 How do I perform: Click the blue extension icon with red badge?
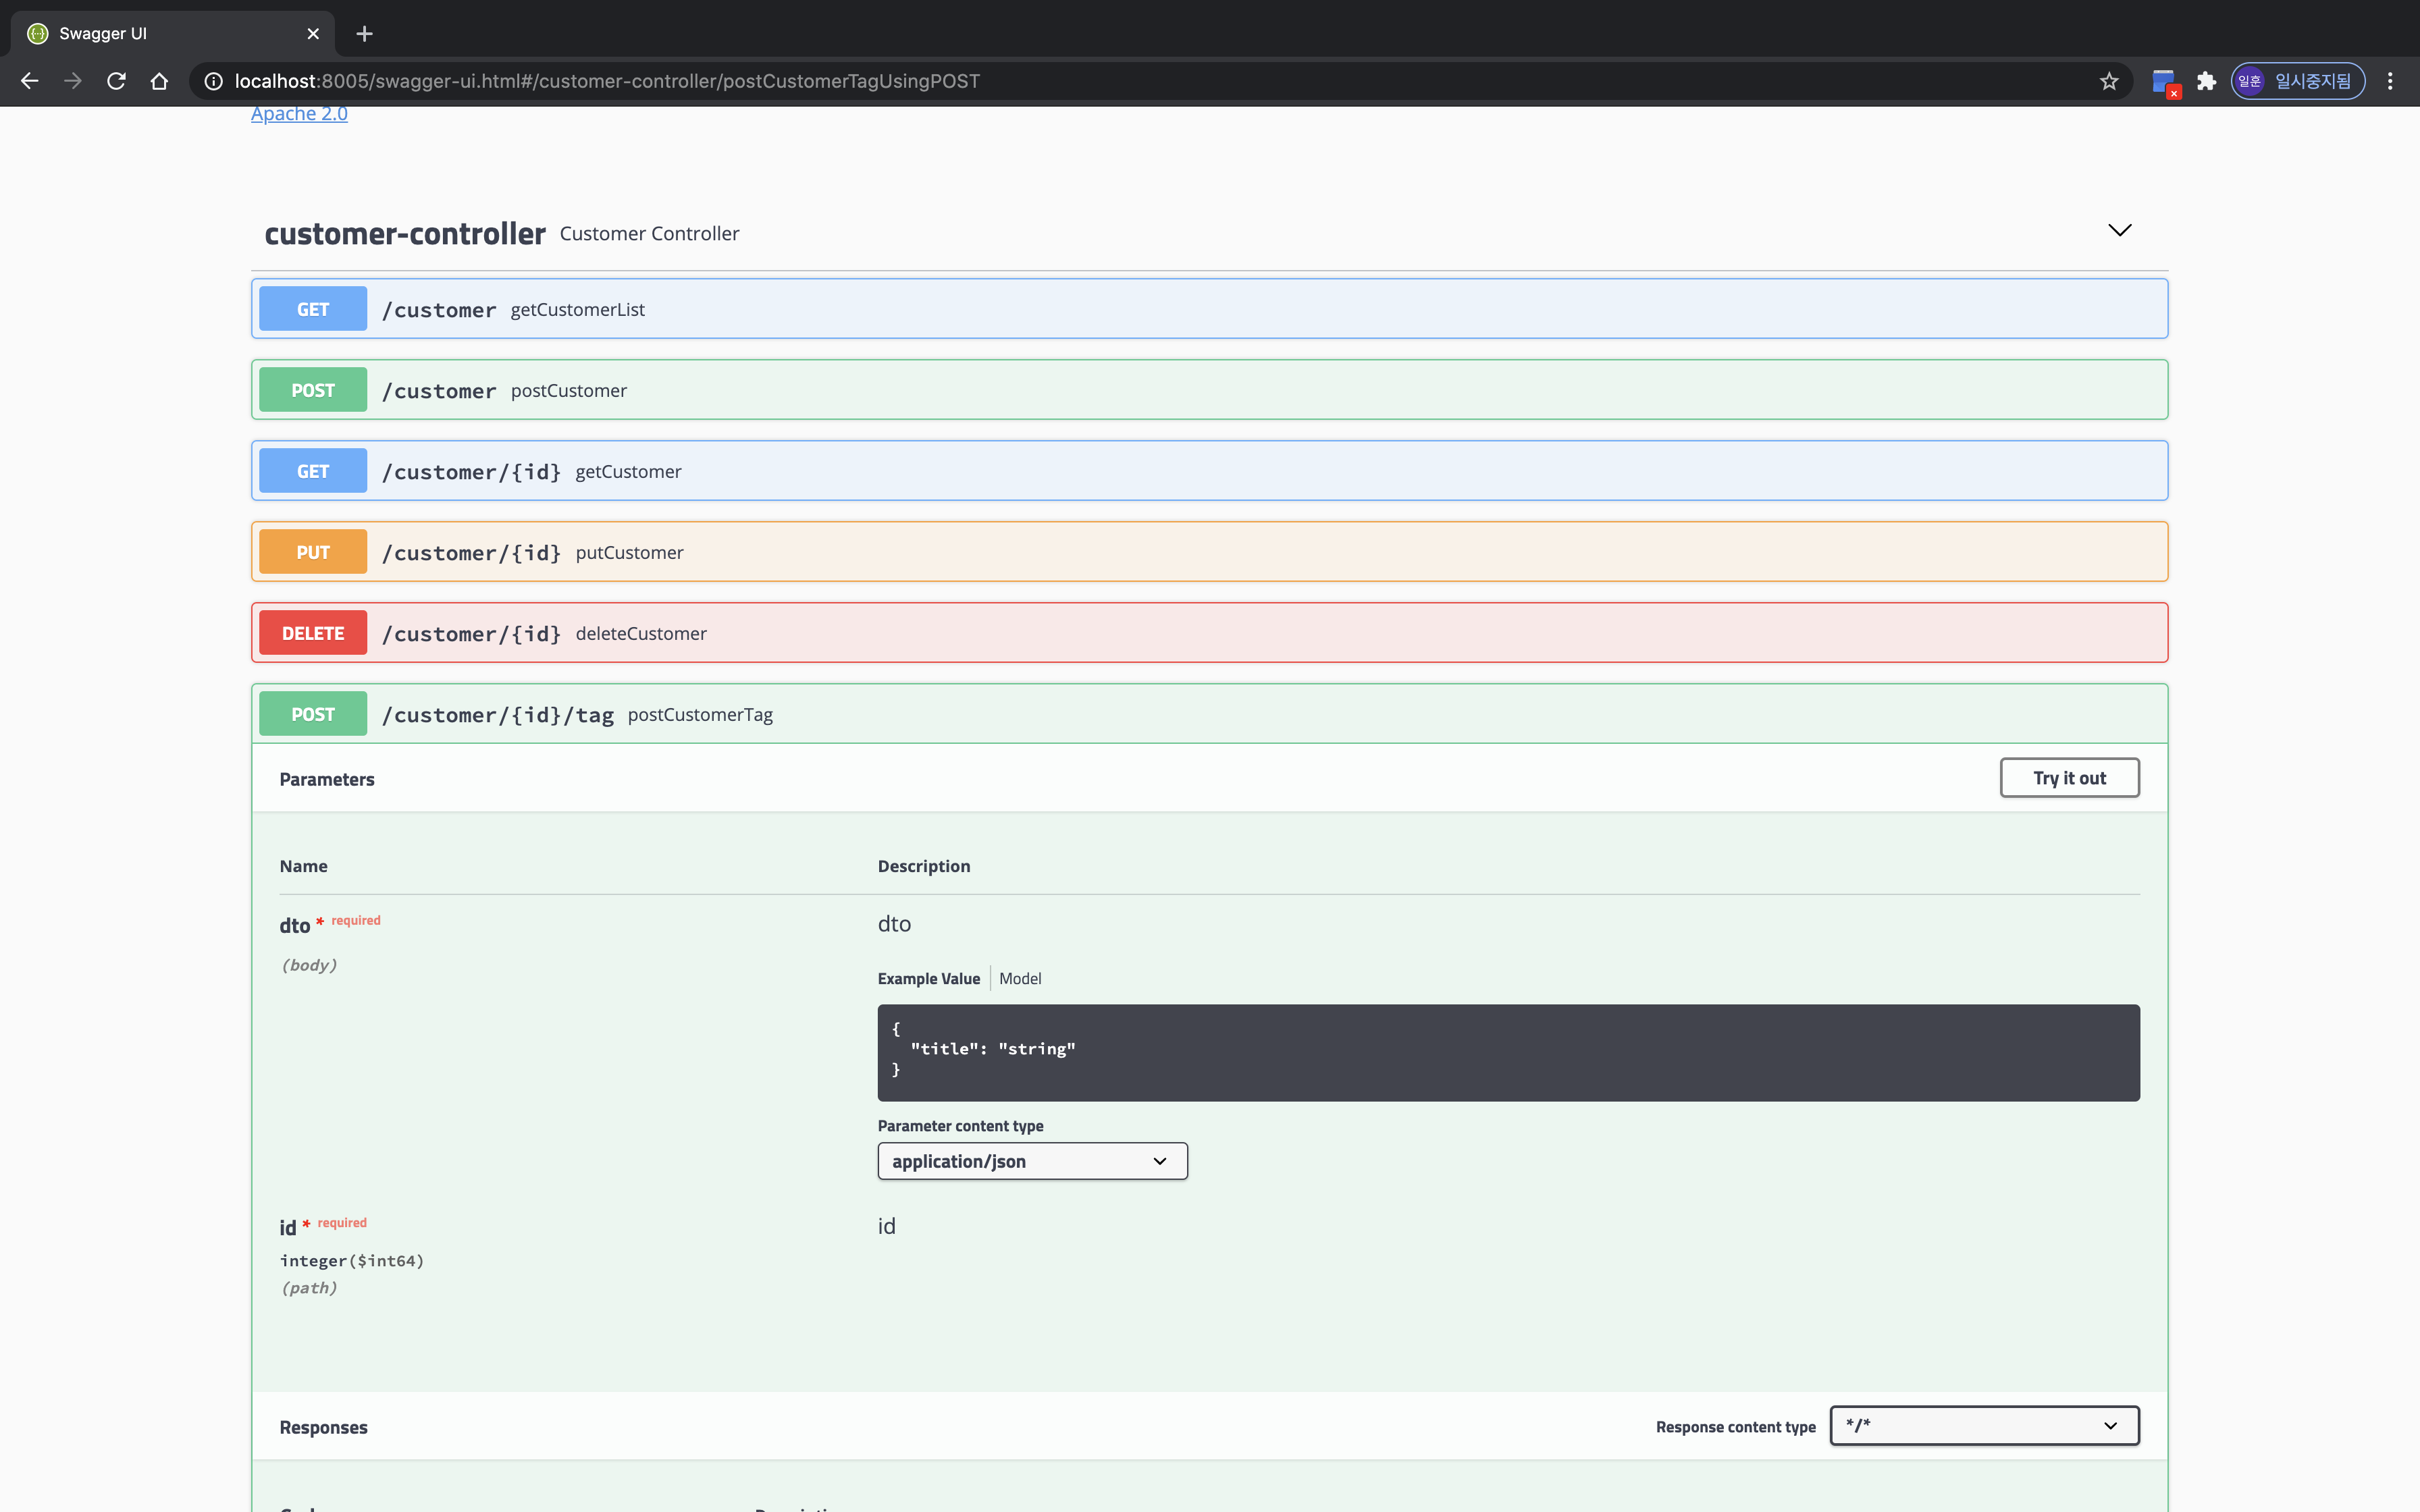coord(2164,81)
